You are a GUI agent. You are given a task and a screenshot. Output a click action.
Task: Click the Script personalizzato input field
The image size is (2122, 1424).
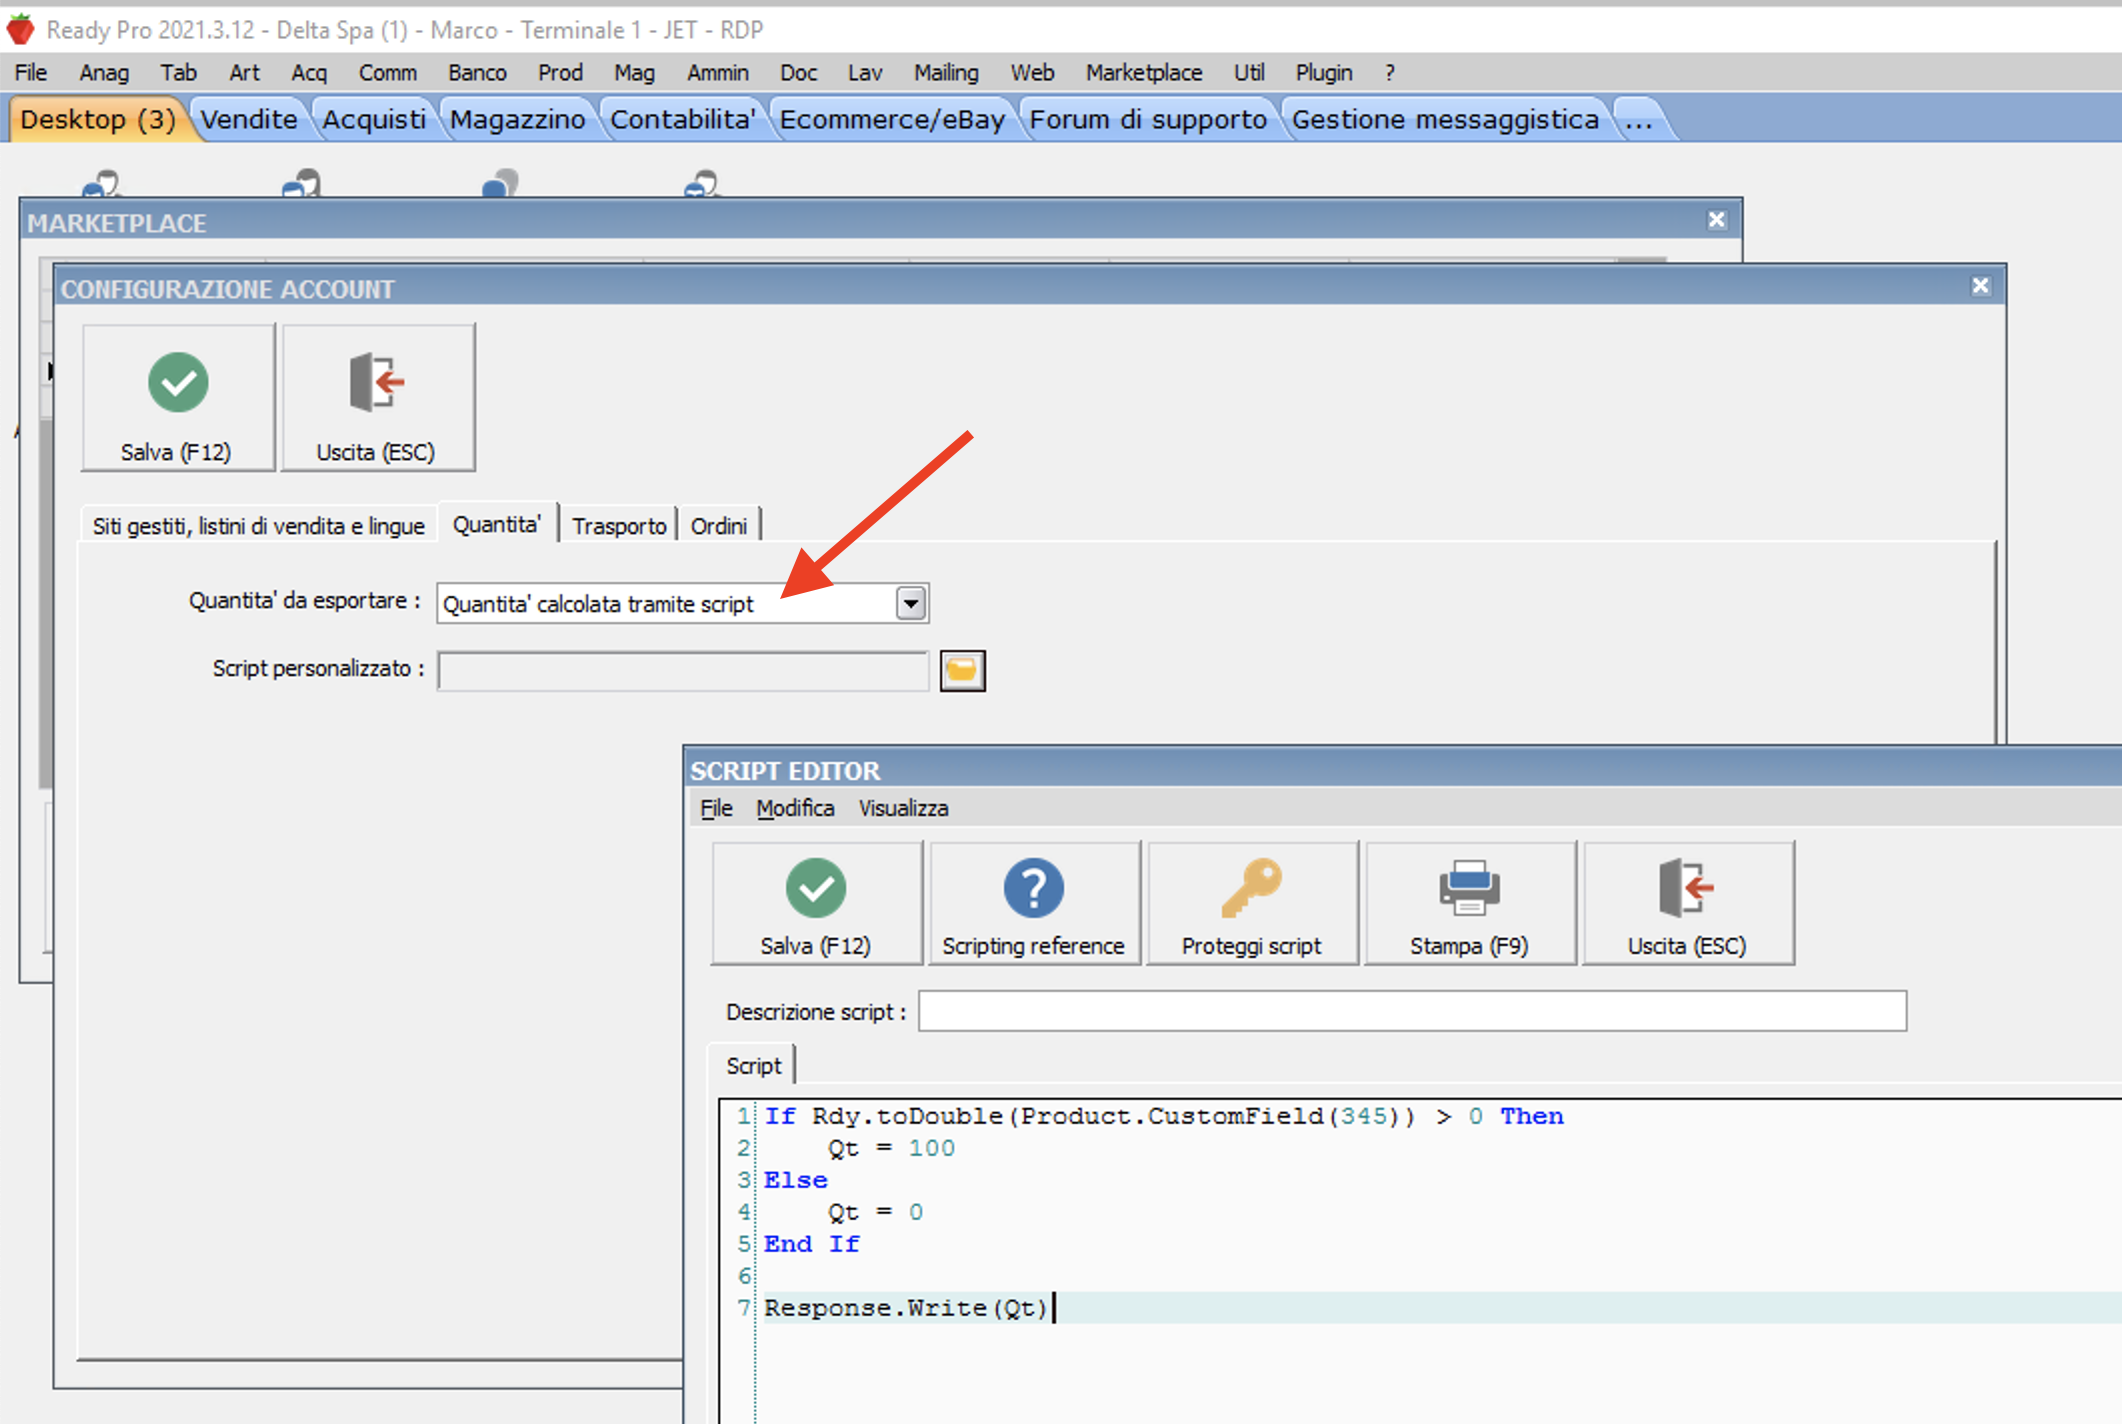click(683, 670)
